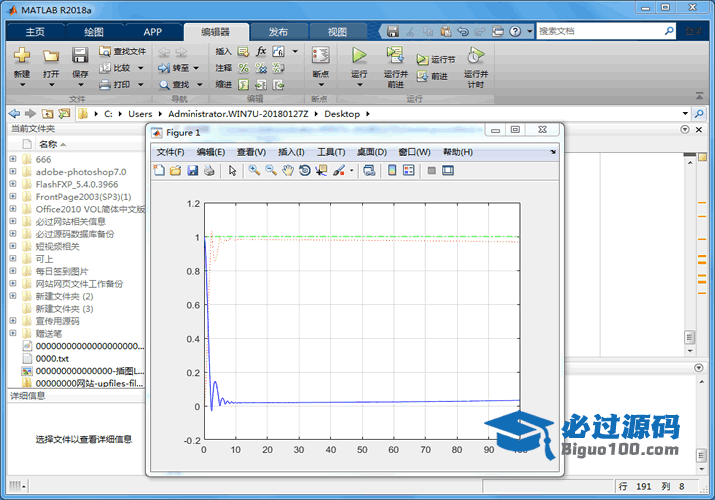The width and height of the screenshot is (715, 500).
Task: Select the Brush data tool
Action: (339, 170)
